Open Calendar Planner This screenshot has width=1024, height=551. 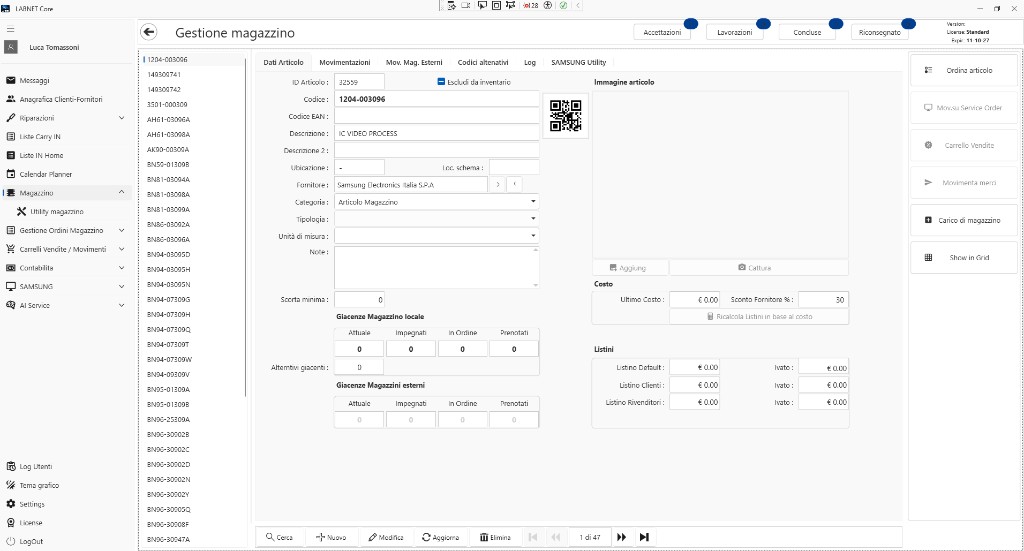pyautogui.click(x=45, y=174)
